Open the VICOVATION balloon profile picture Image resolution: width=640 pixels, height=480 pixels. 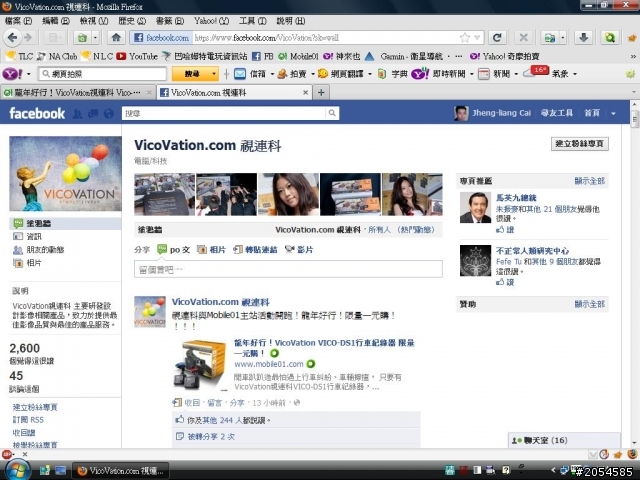tap(65, 173)
